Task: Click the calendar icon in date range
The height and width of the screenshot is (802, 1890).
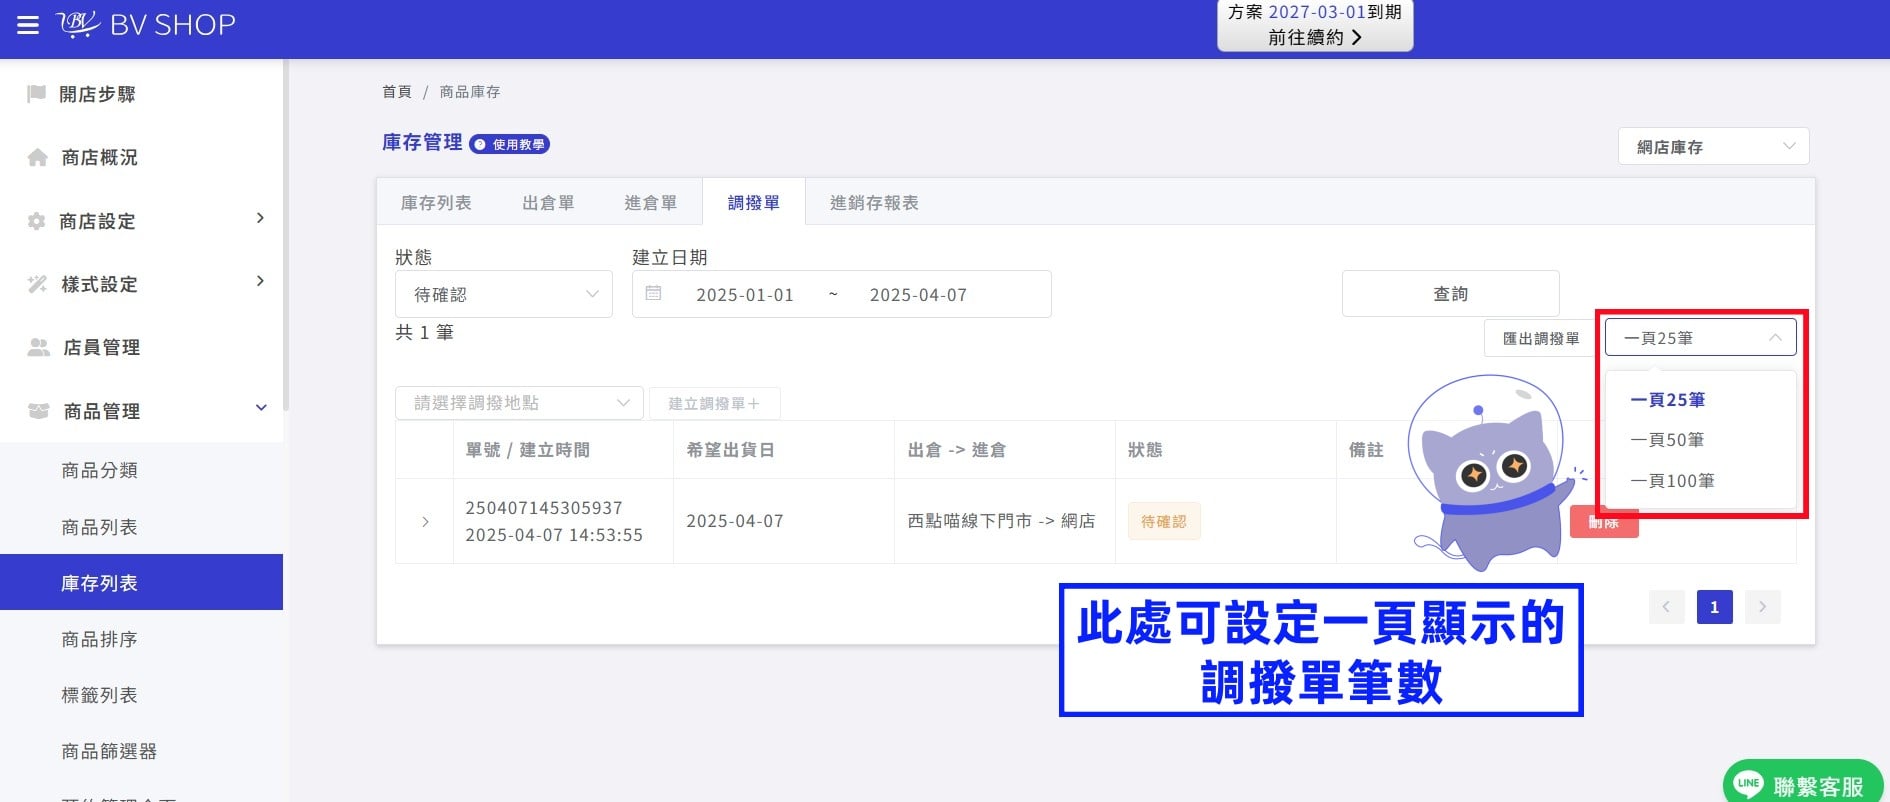Action: point(653,294)
